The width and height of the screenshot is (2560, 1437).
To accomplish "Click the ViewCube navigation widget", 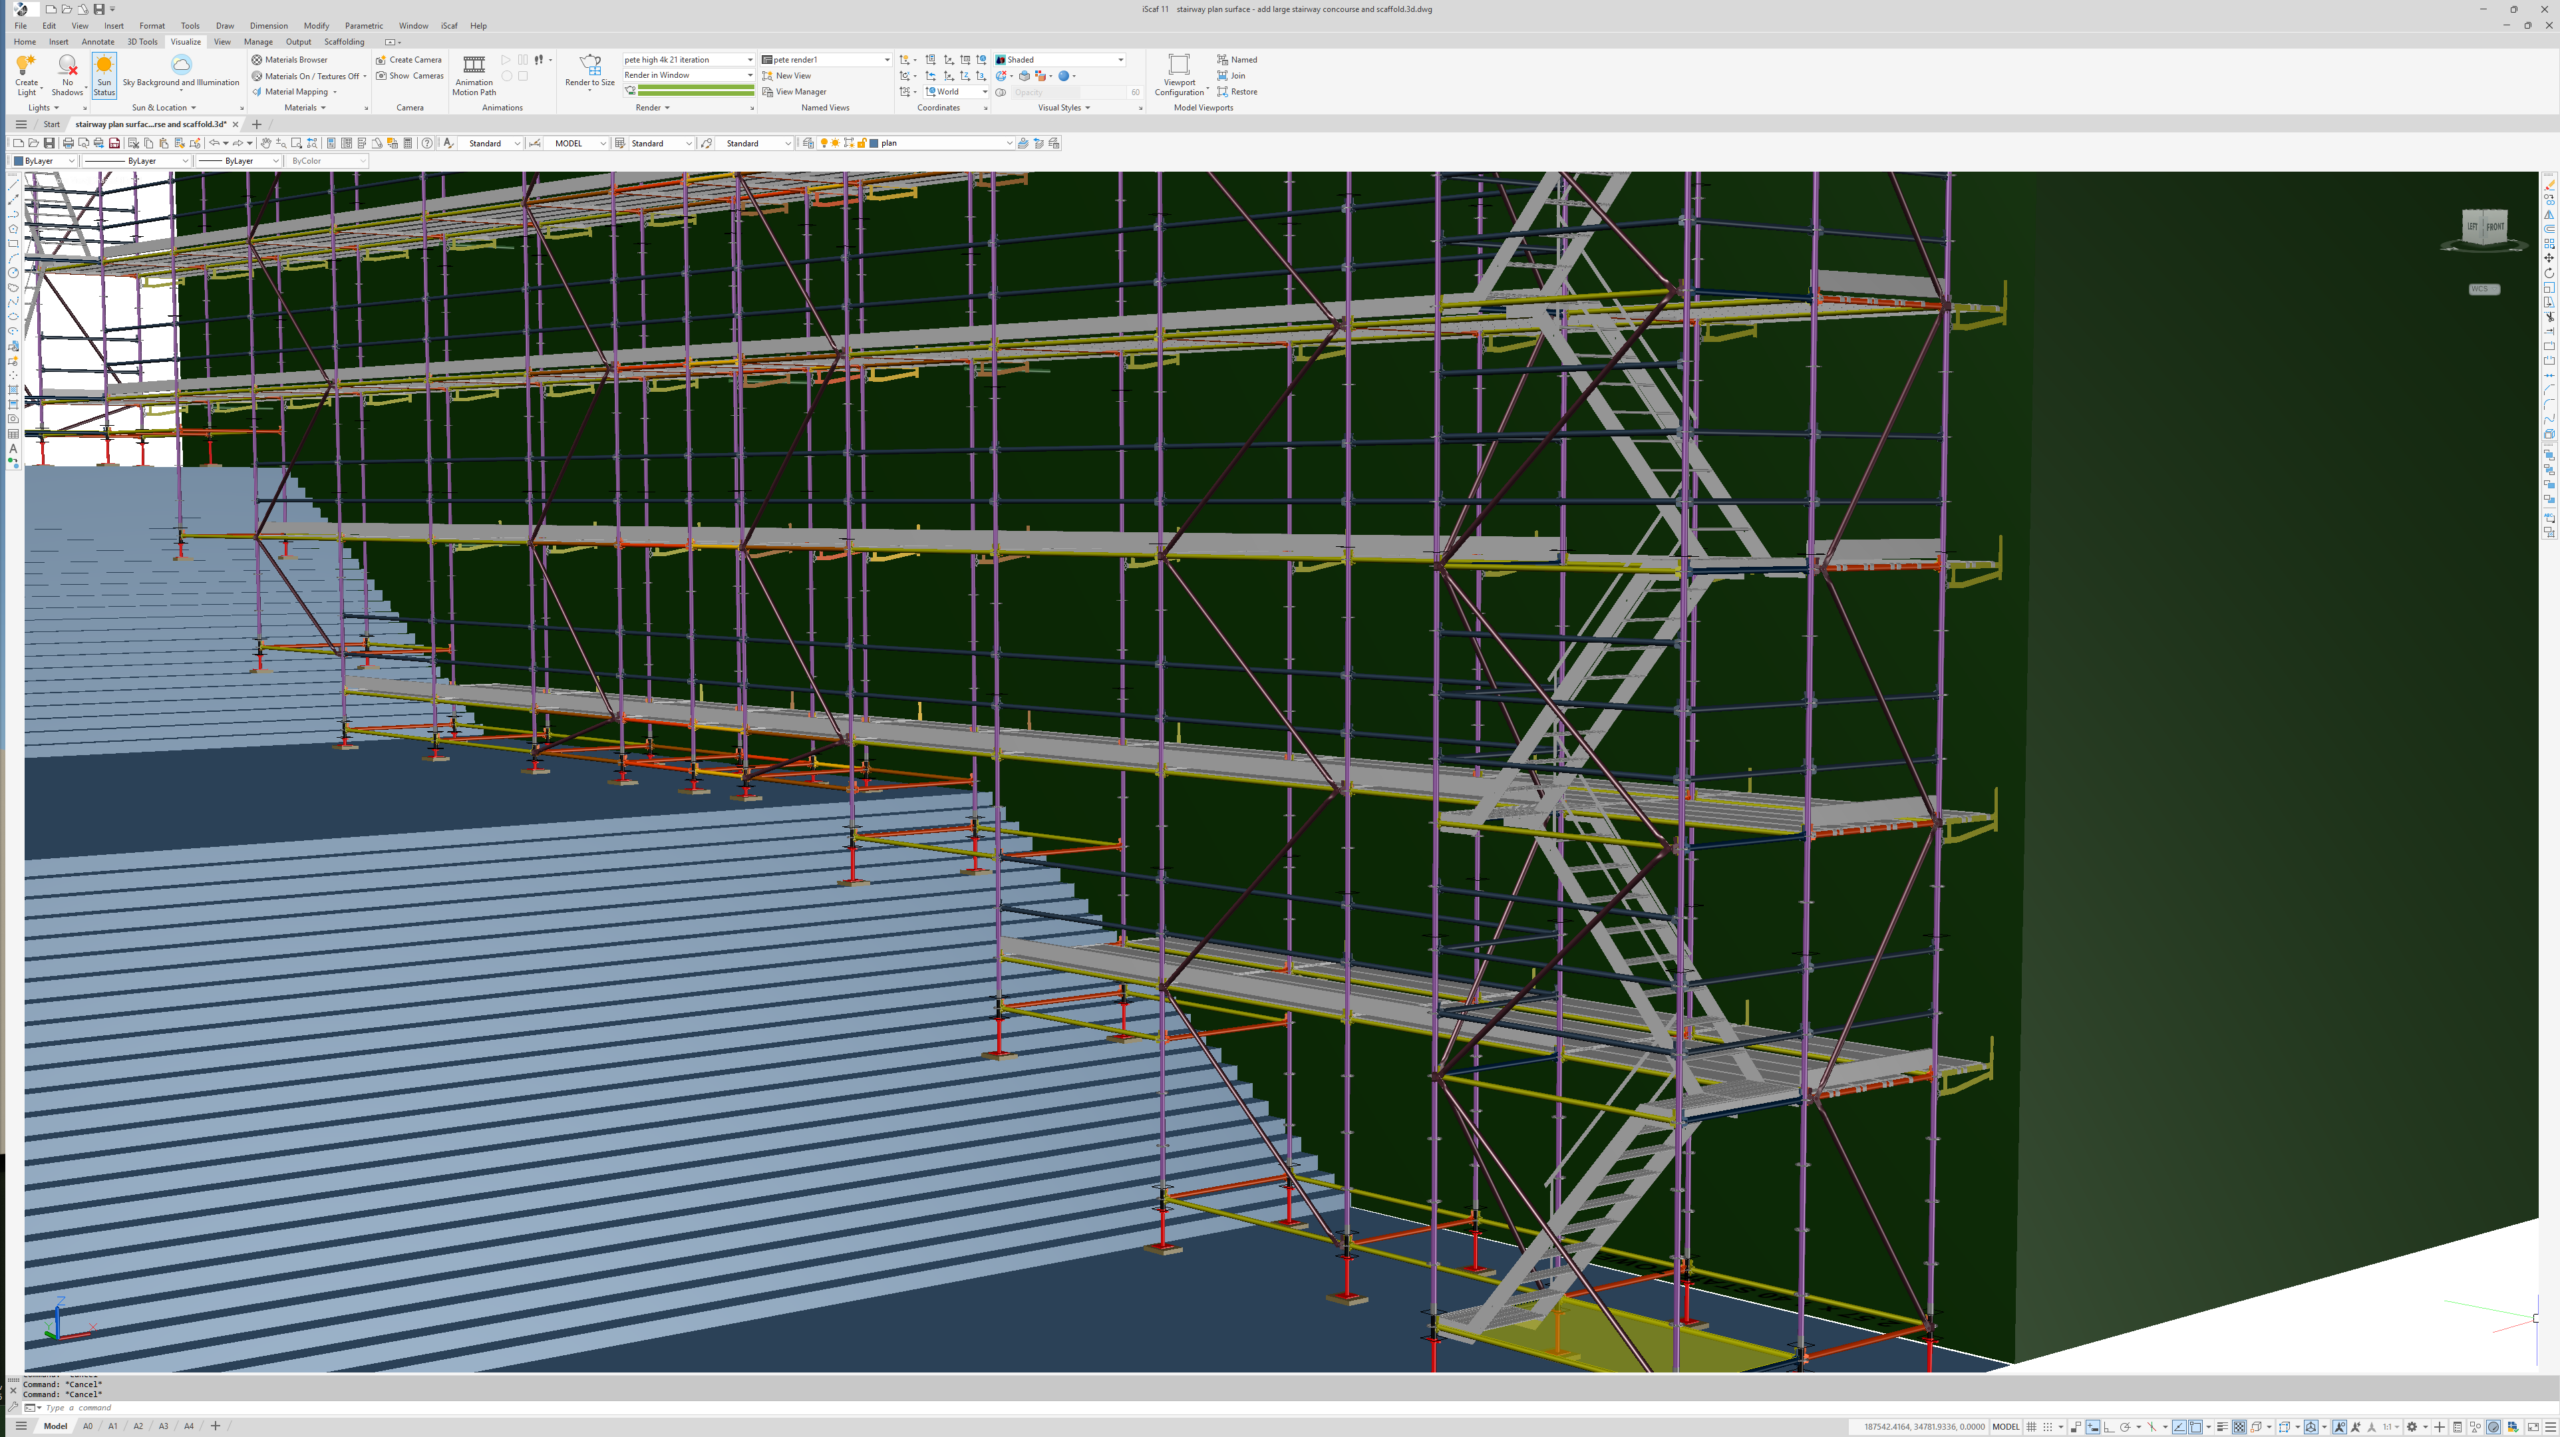I will (x=2484, y=228).
